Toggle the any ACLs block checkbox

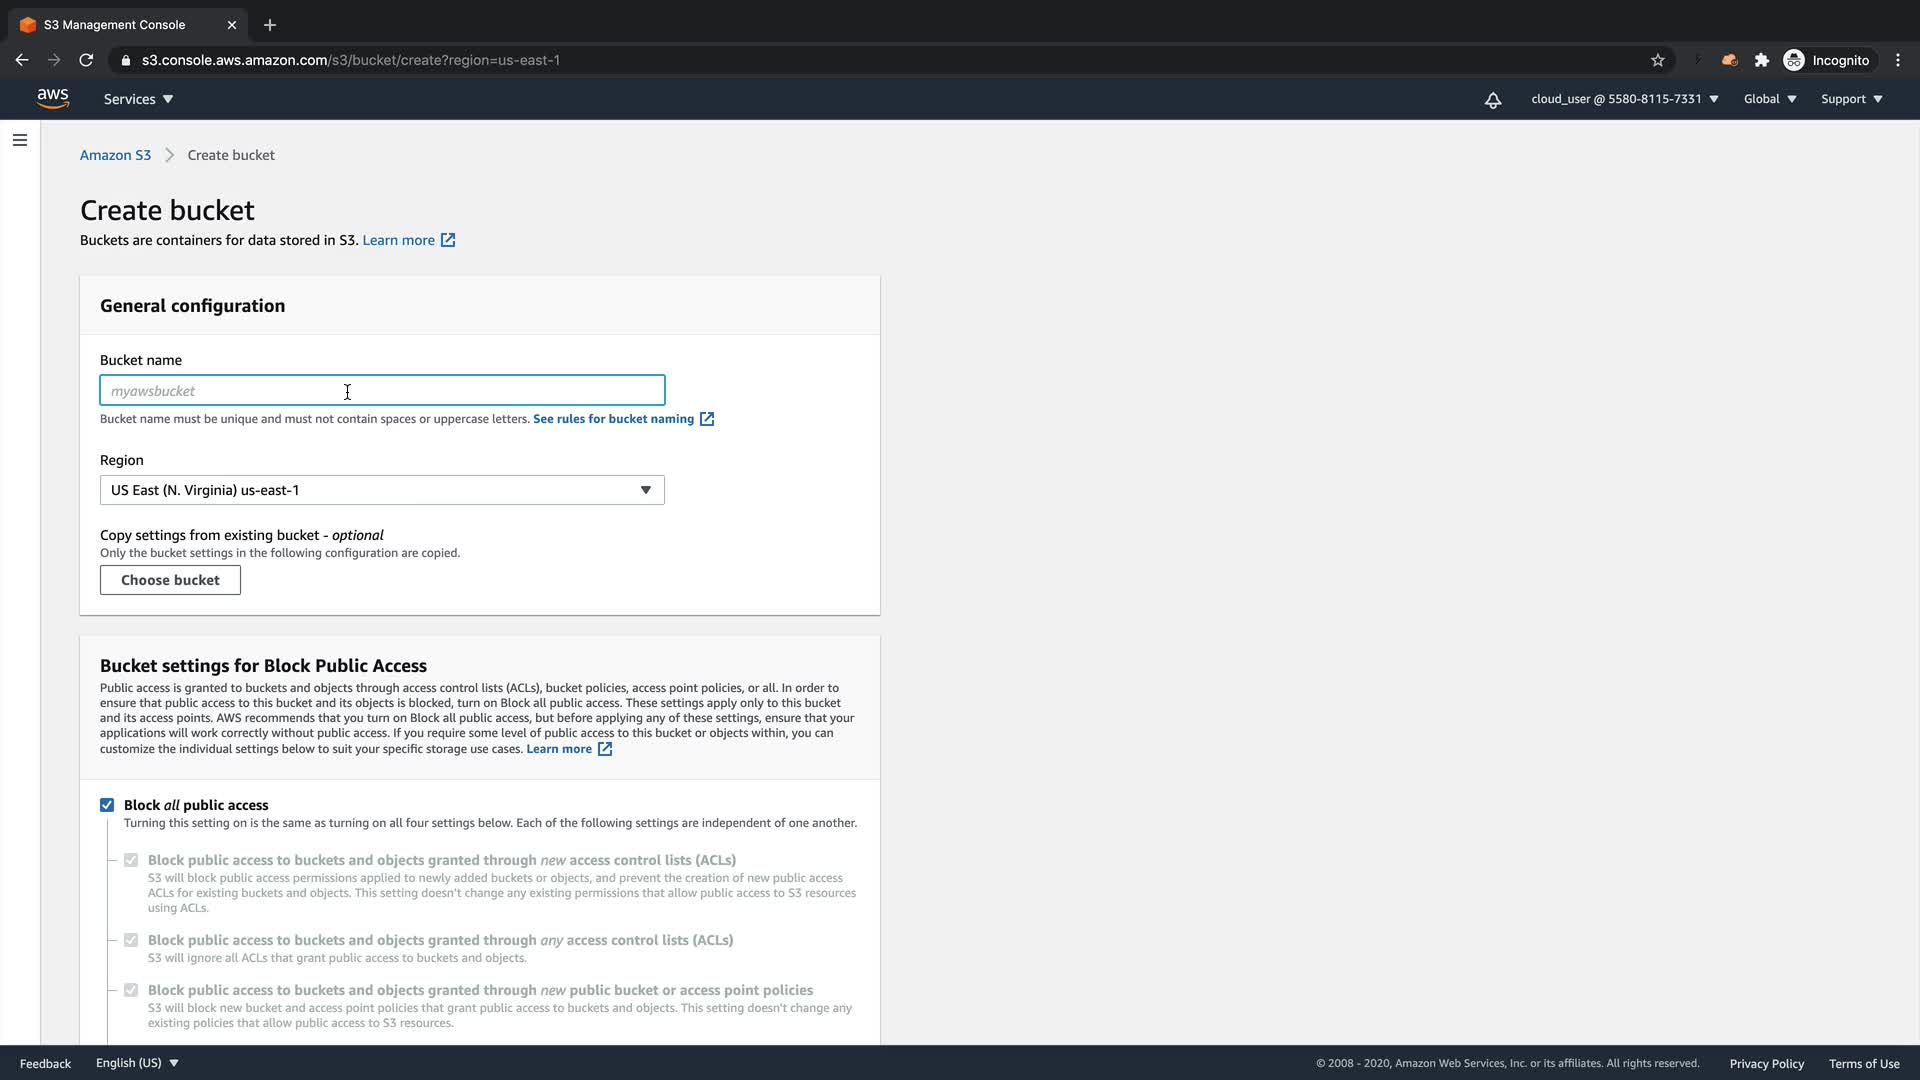(131, 940)
